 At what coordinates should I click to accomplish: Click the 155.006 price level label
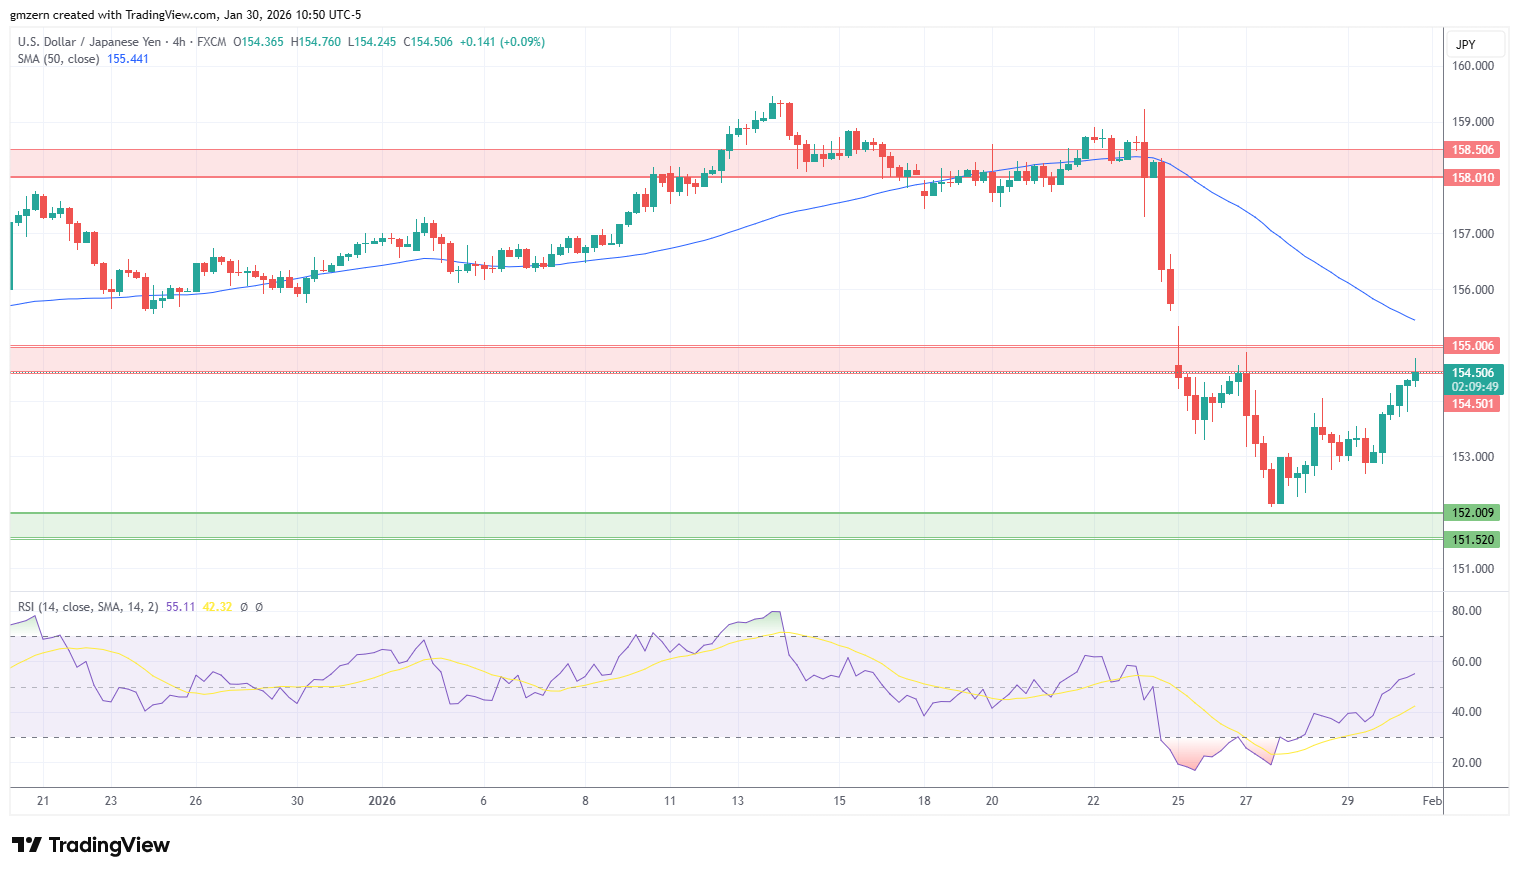pos(1473,346)
